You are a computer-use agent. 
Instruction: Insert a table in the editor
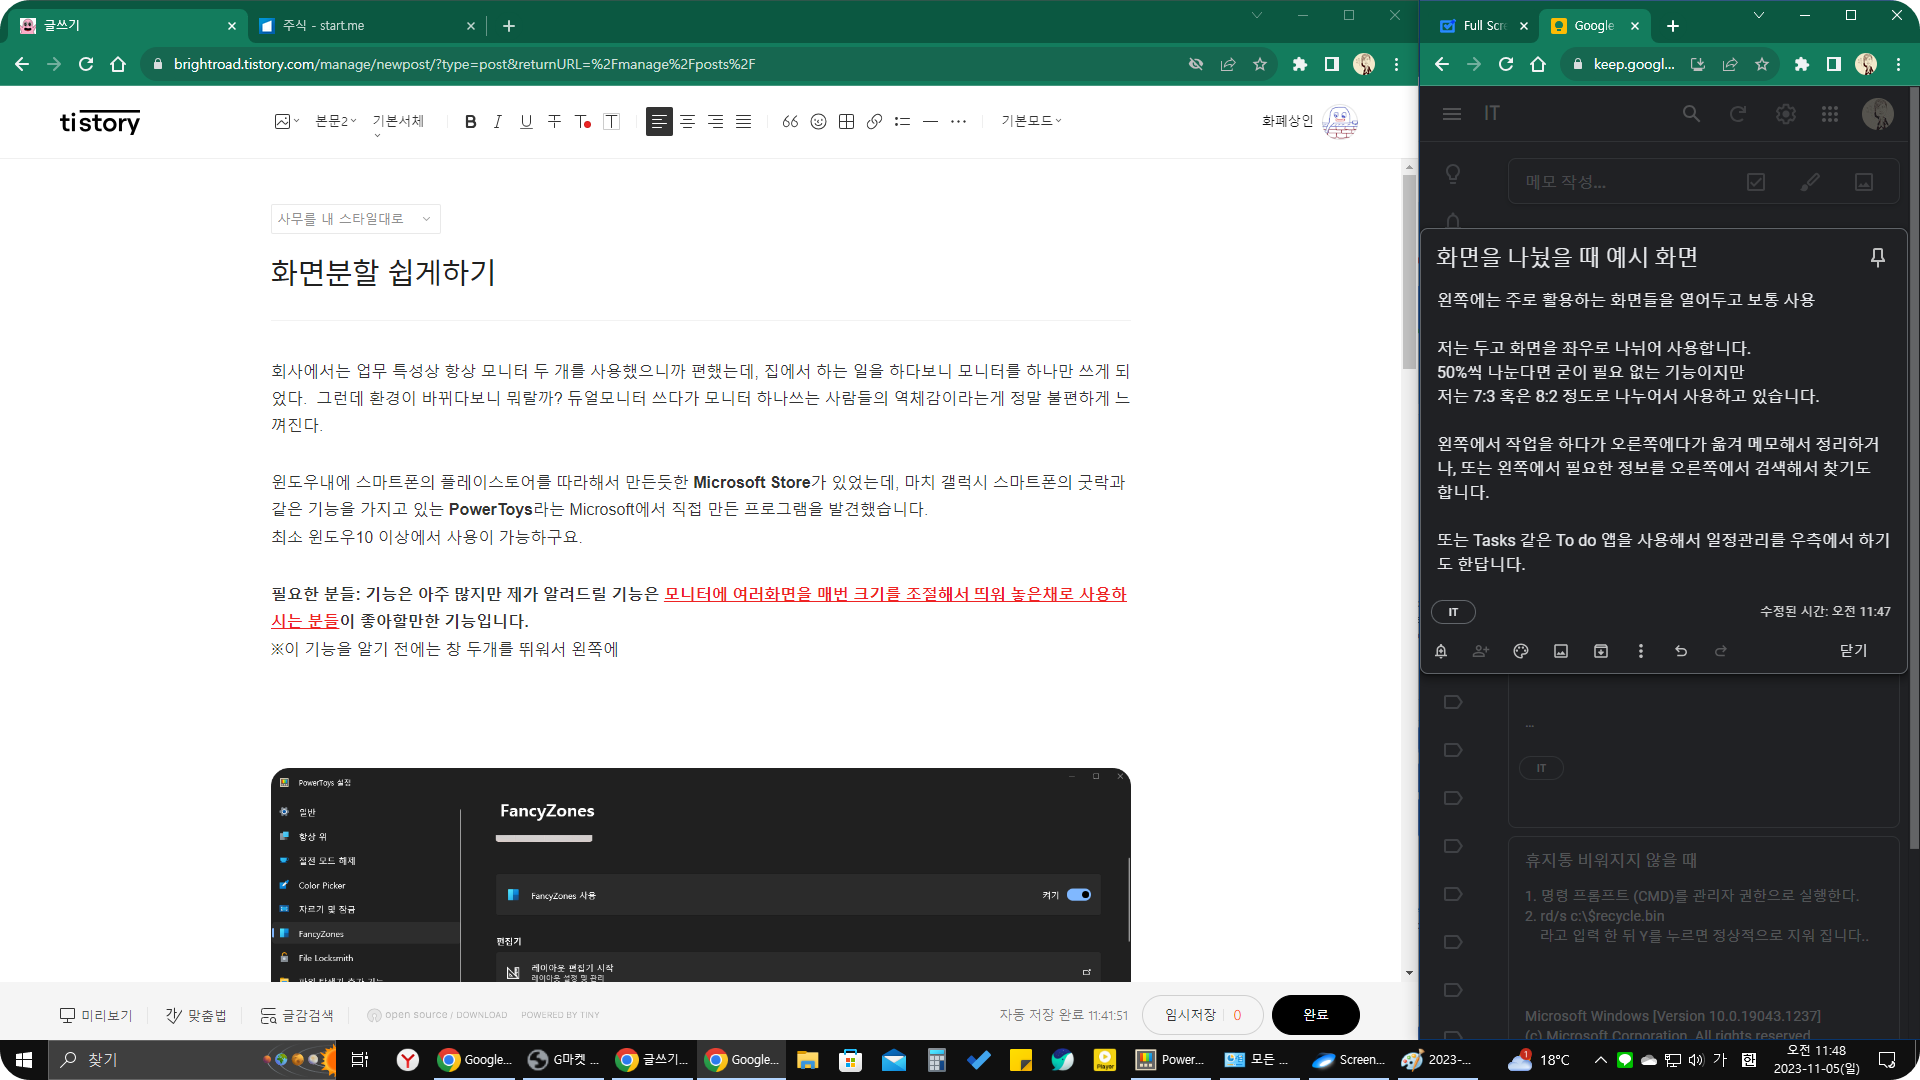point(846,121)
